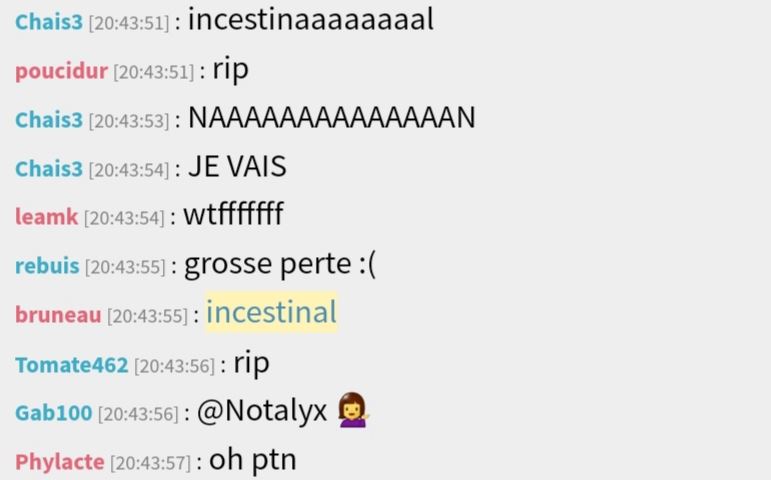
Task: Open Phylacte user profile
Action: click(x=59, y=462)
